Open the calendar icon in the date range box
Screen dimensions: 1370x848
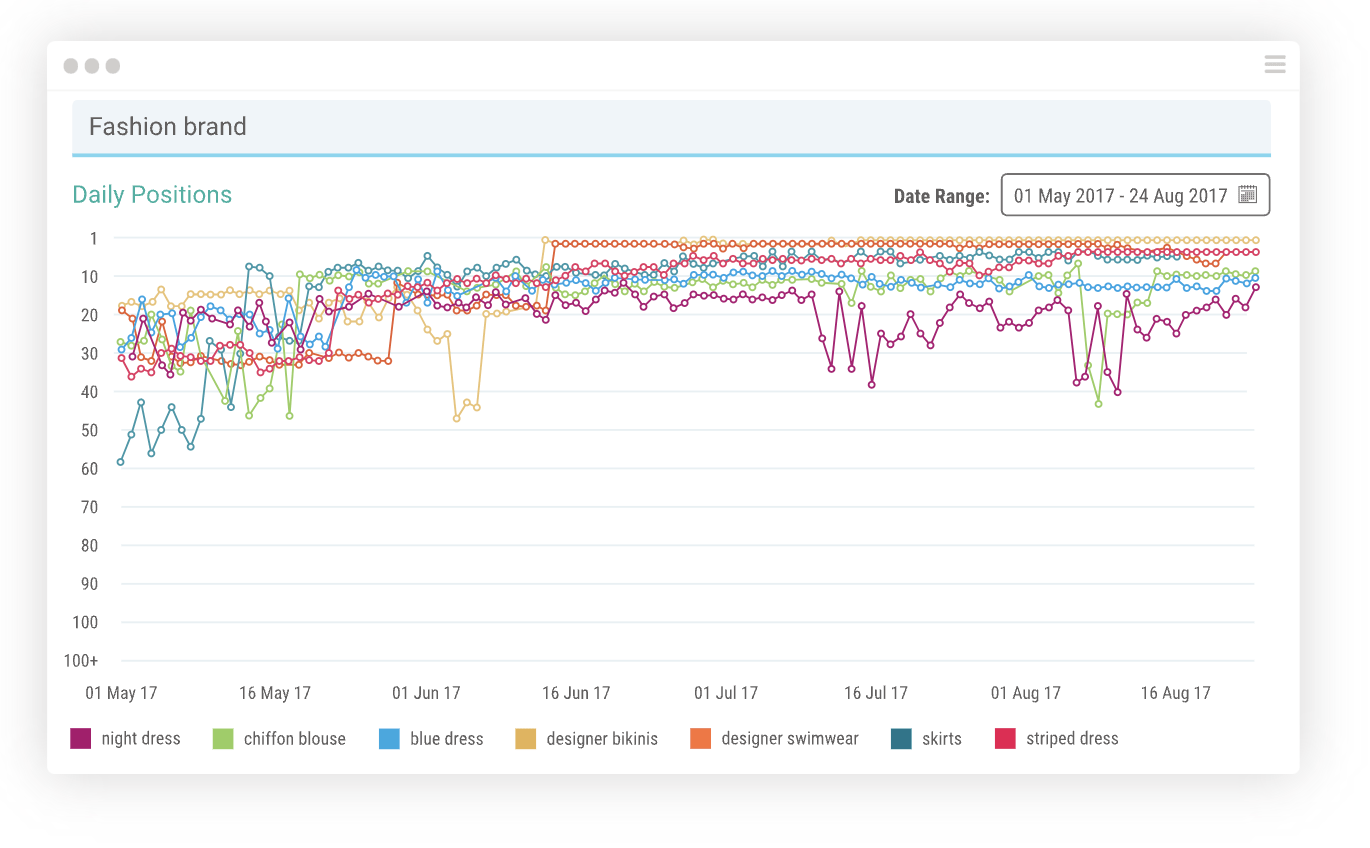[x=1247, y=195]
